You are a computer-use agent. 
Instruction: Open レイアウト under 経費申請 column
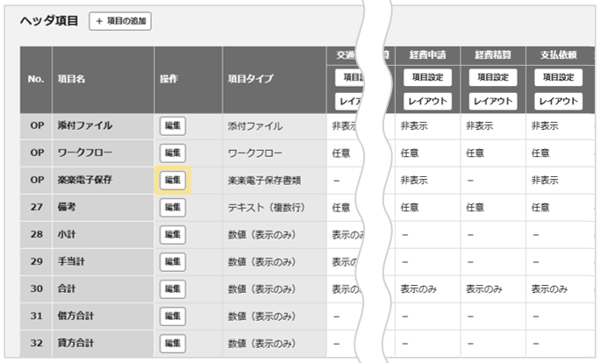point(427,101)
